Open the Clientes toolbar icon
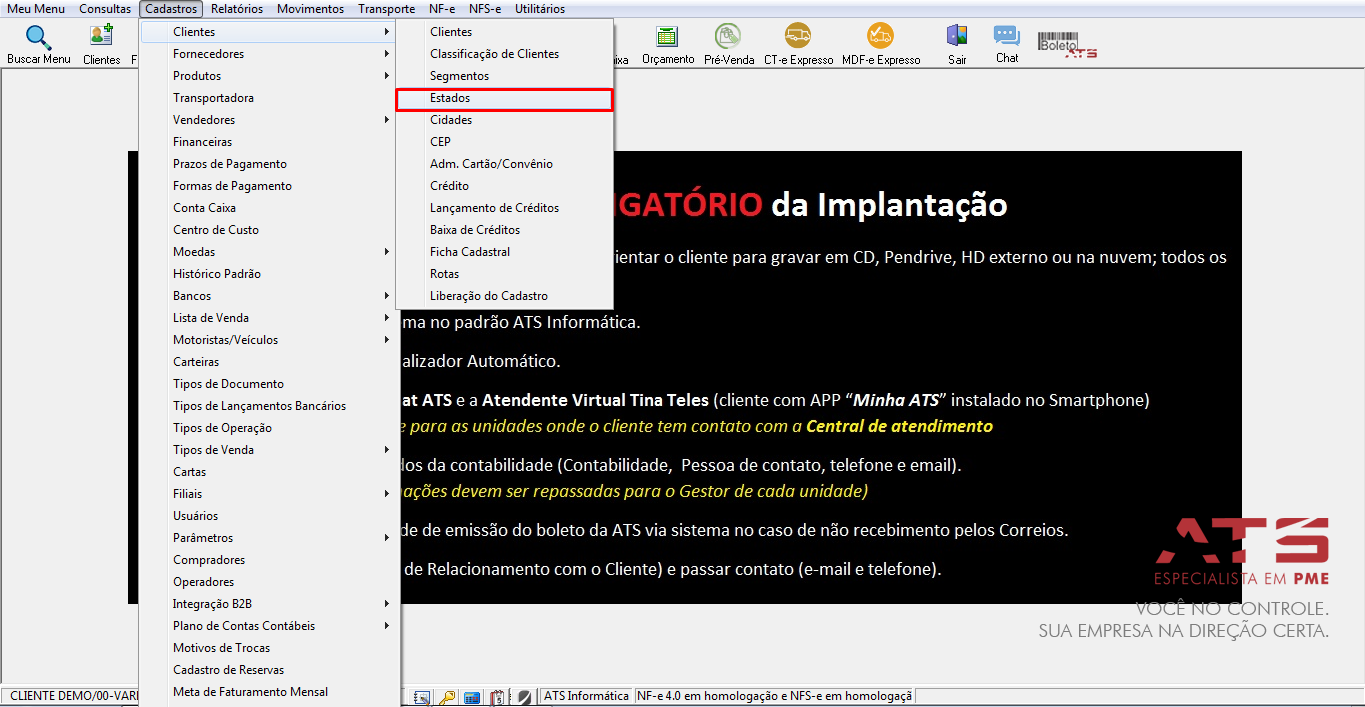This screenshot has height=707, width=1365. coord(101,38)
